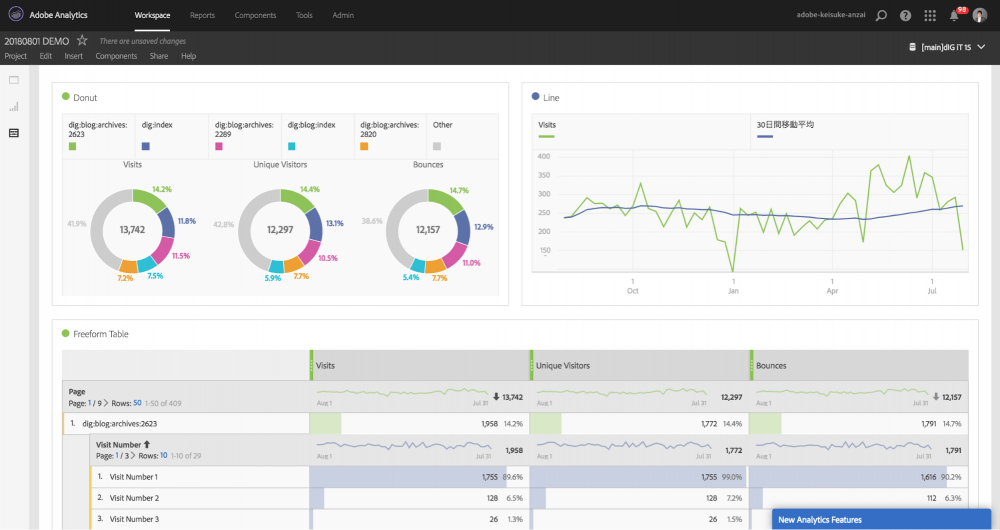The width and height of the screenshot is (1000, 530).
Task: Open the Tools tab
Action: [x=304, y=15]
